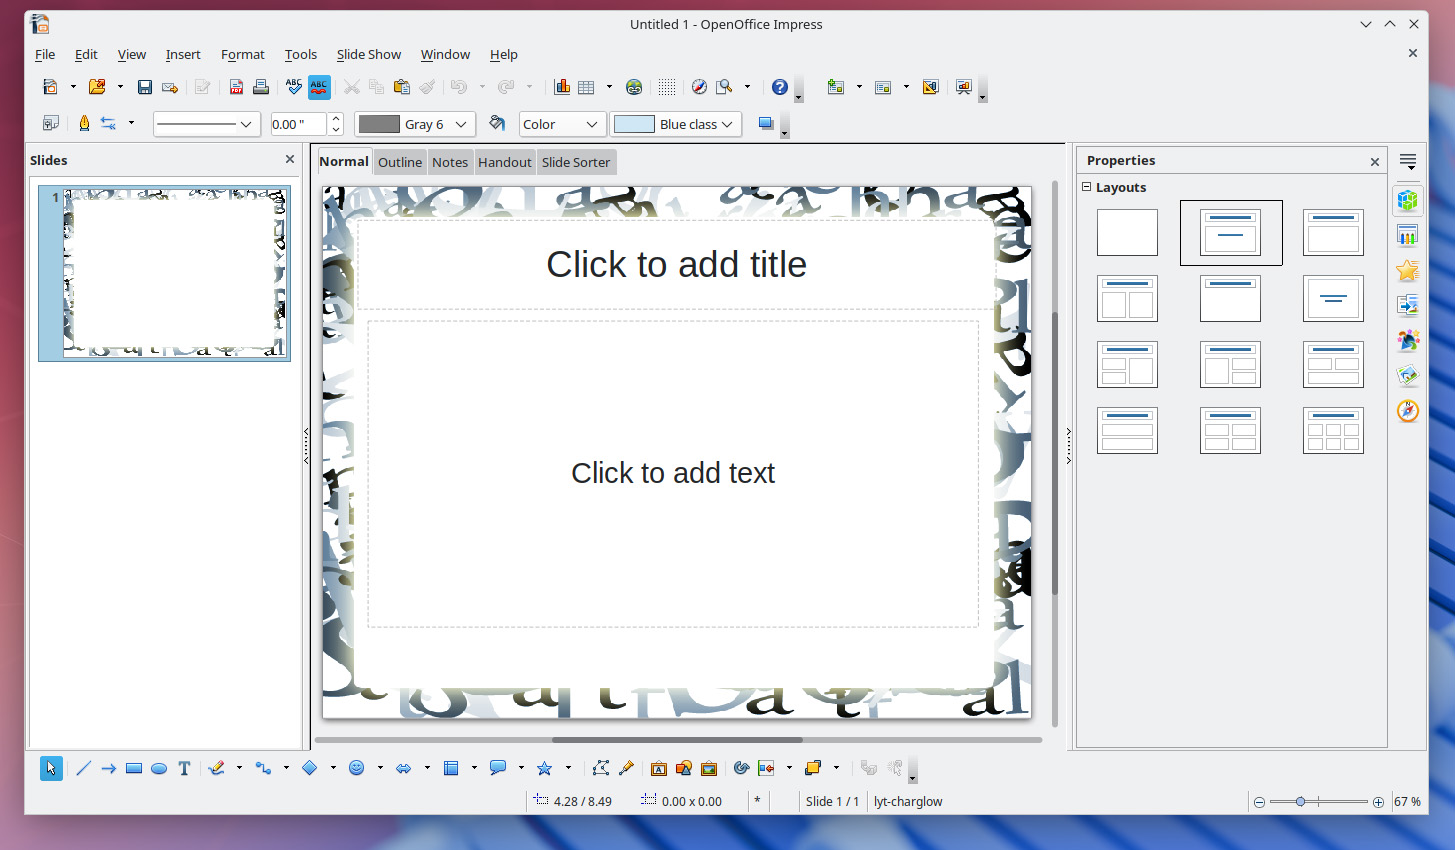
Task: Open Custom Animation in the sidebar
Action: point(1408,271)
